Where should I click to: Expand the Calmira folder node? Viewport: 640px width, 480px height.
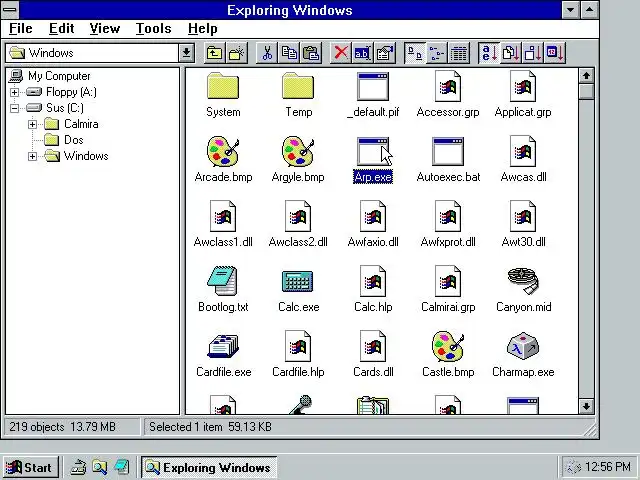coord(32,124)
